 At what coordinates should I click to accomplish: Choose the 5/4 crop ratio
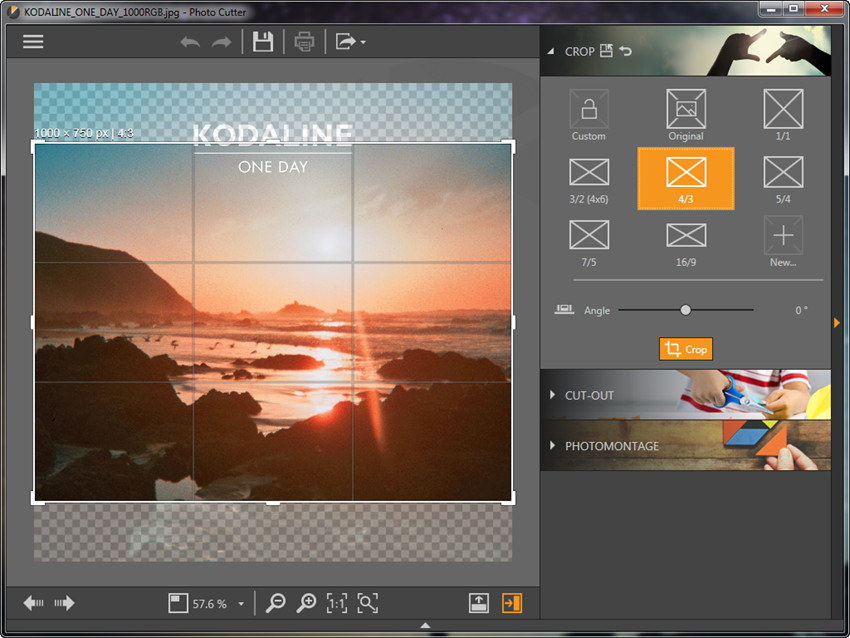783,180
